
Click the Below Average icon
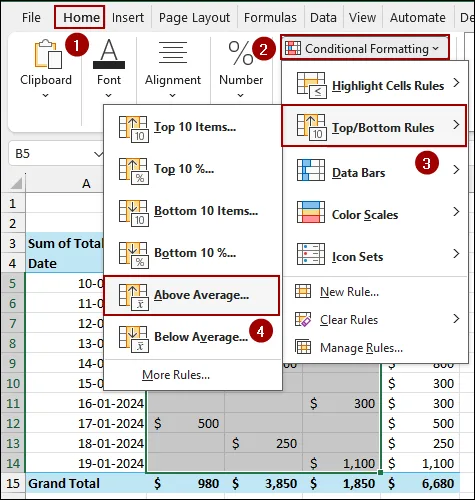pyautogui.click(x=134, y=339)
